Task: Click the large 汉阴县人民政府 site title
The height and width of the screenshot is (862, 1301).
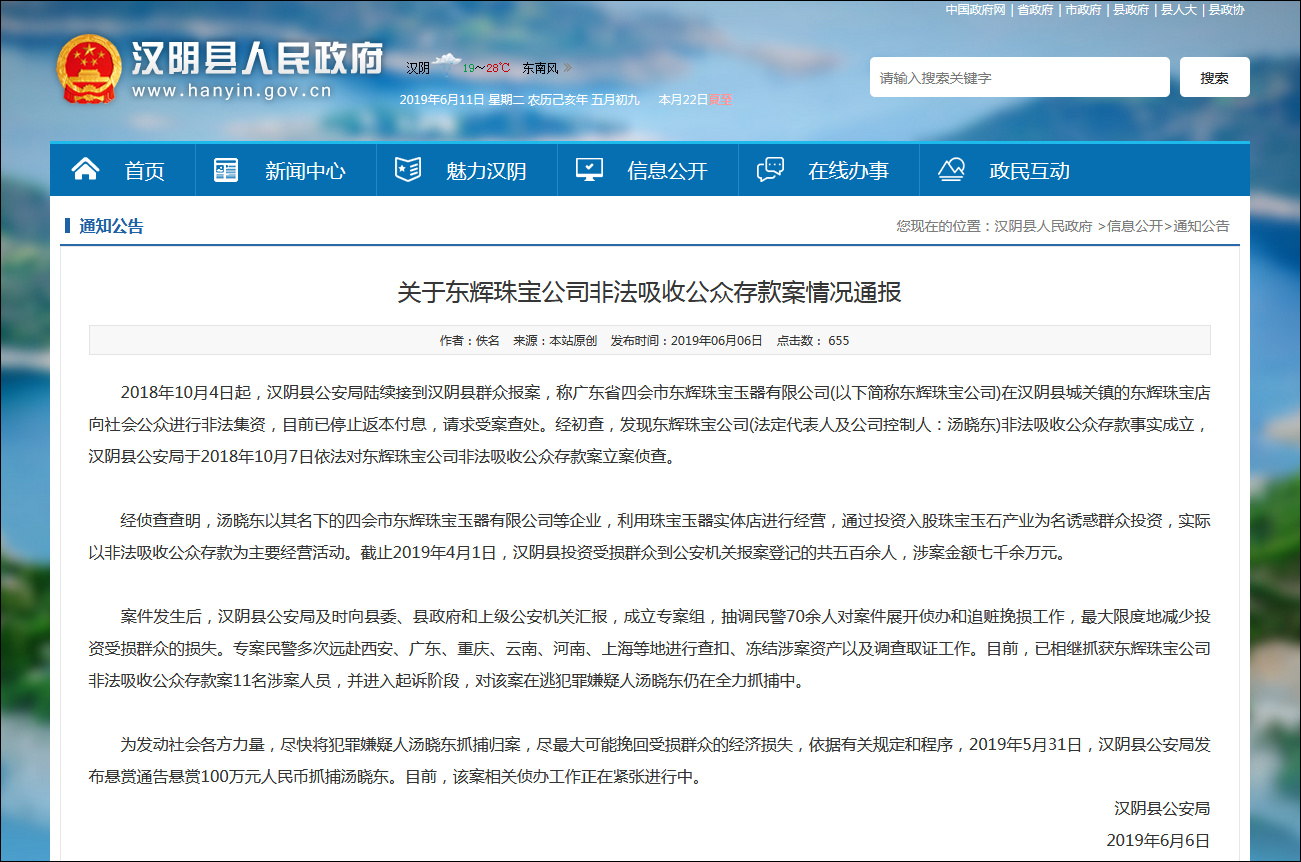Action: coord(258,59)
